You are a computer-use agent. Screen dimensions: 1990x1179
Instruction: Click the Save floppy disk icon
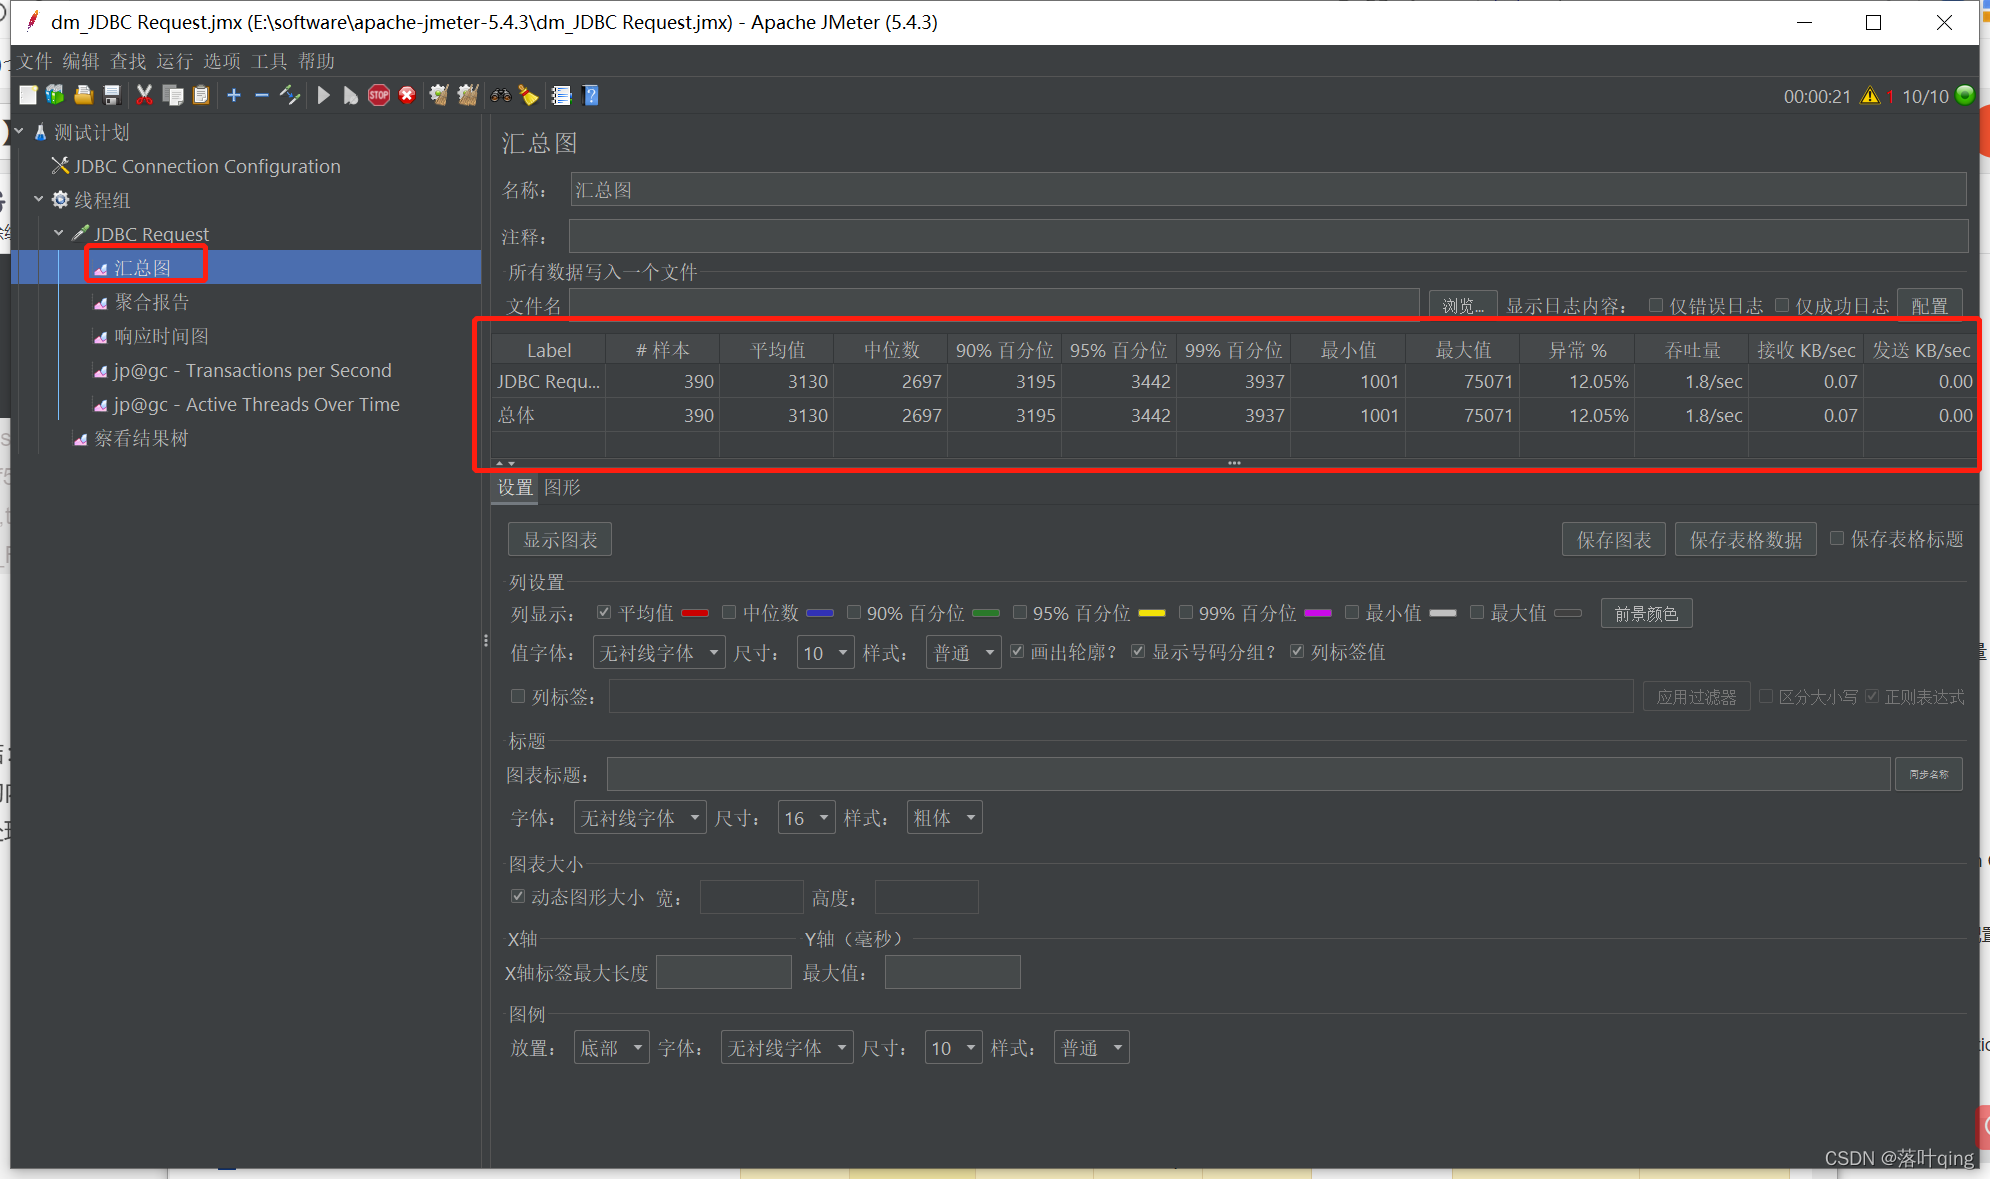point(112,95)
